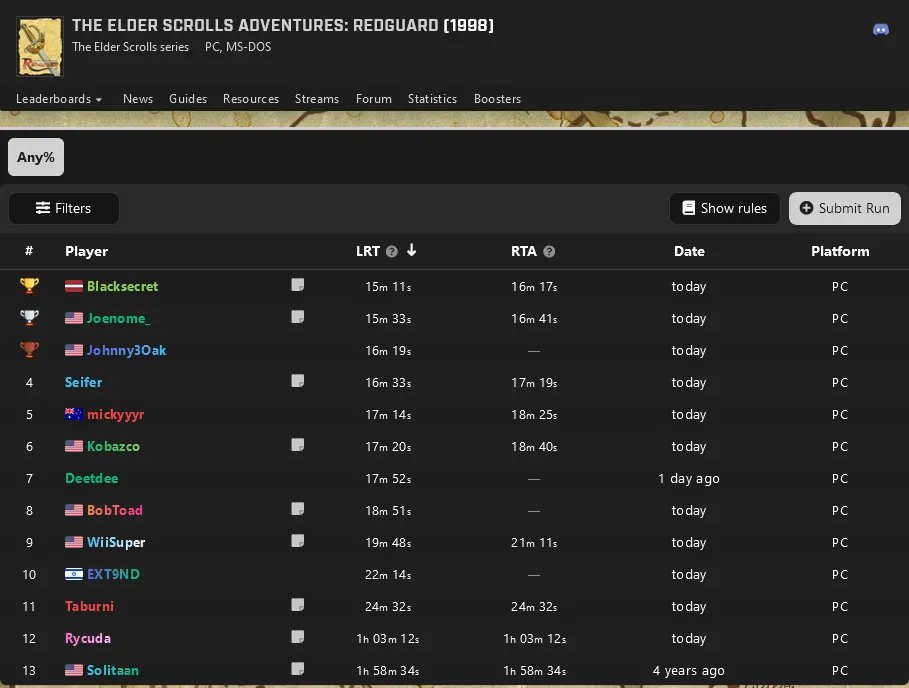Click the note icon beside Taburni's run
Screen dimensions: 909x688
297,605
